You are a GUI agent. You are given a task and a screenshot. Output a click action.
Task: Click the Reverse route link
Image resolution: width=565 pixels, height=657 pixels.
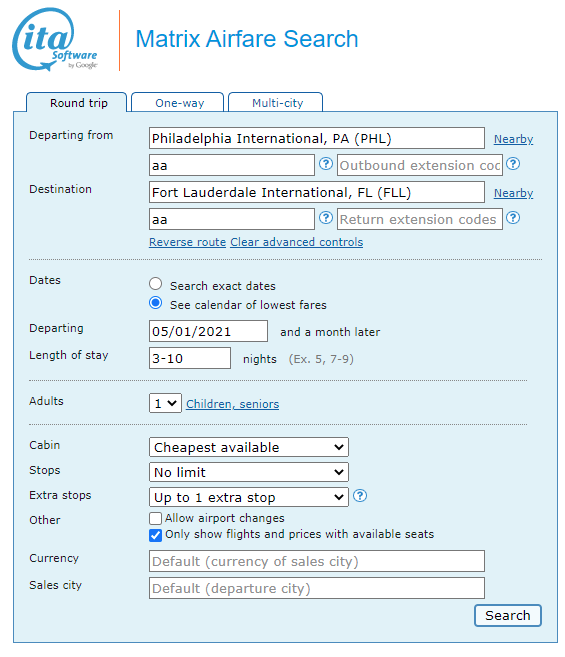click(x=187, y=242)
